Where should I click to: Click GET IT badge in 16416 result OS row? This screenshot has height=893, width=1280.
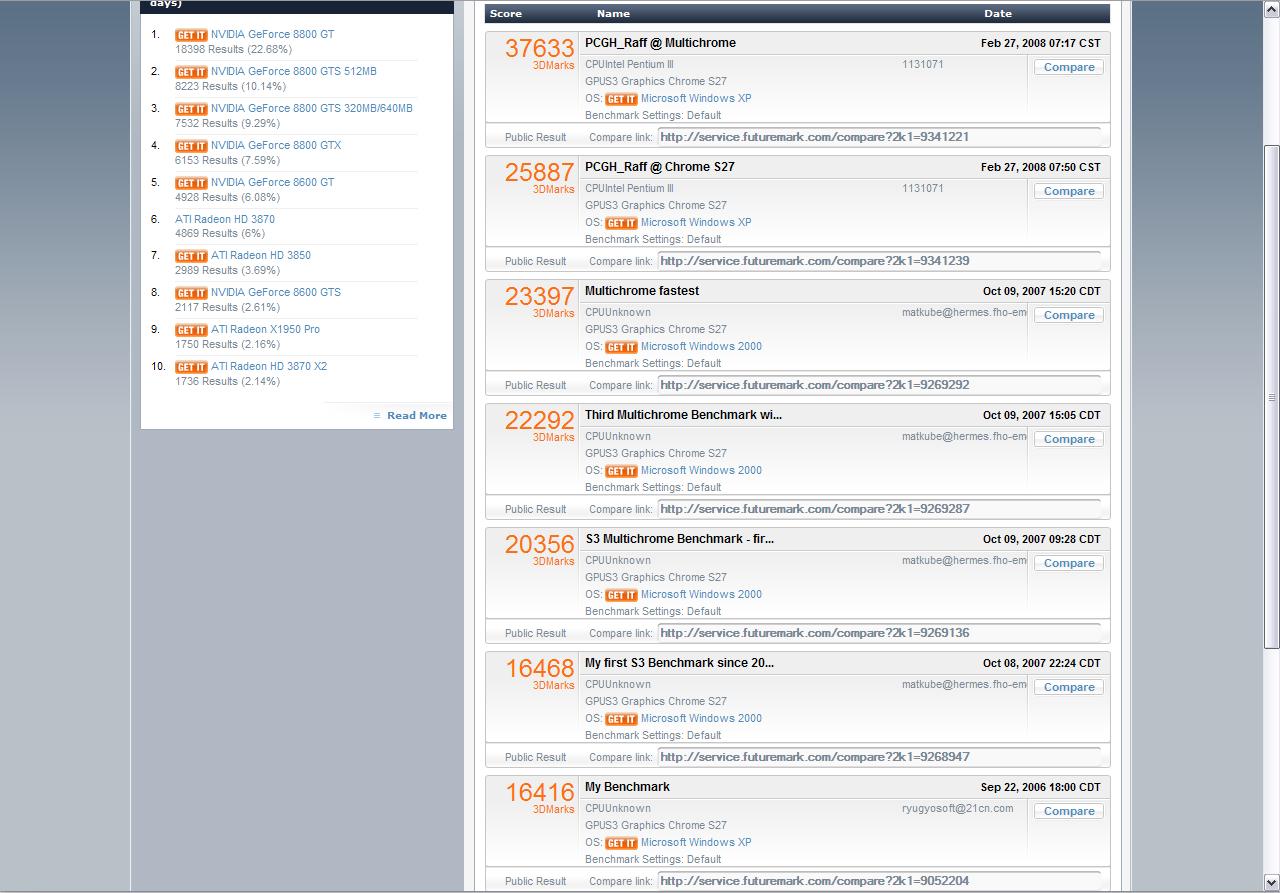(621, 843)
